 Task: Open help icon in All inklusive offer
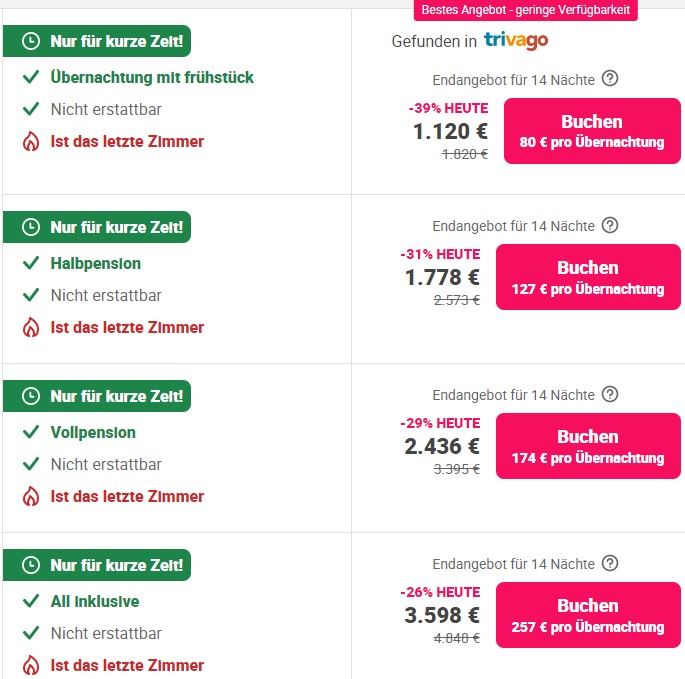610,563
